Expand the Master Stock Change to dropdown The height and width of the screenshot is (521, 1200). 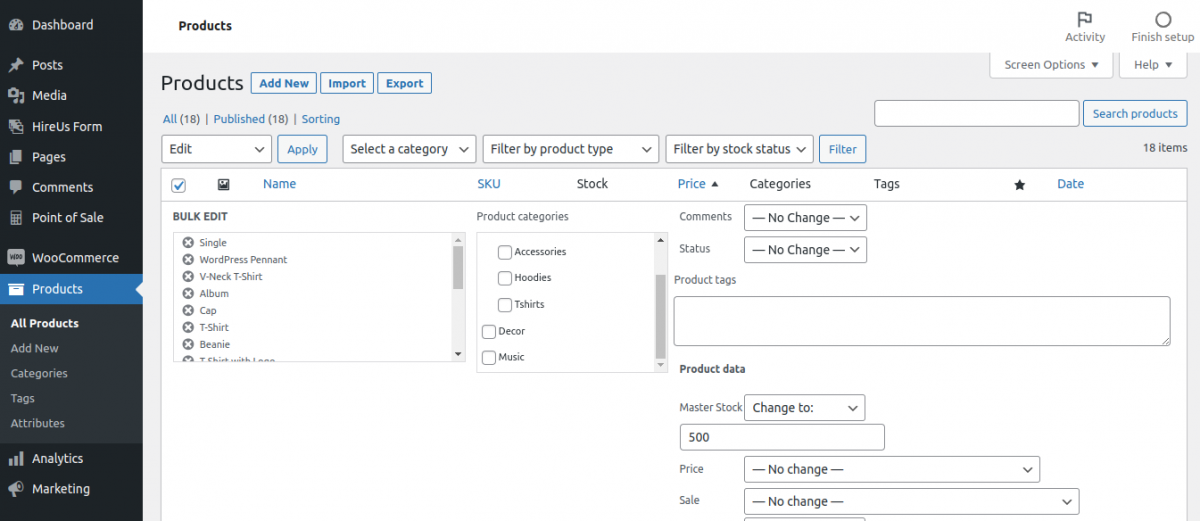805,408
